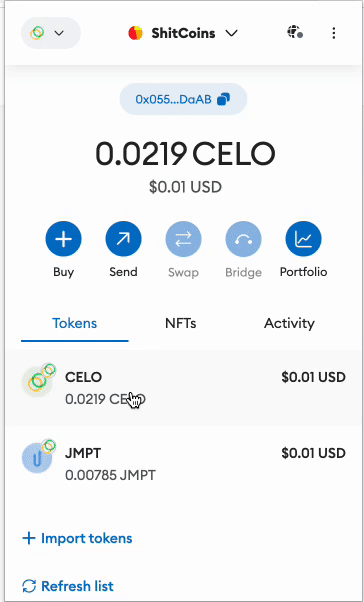The height and width of the screenshot is (602, 364).
Task: Open the three-dot options menu
Action: coord(334,33)
